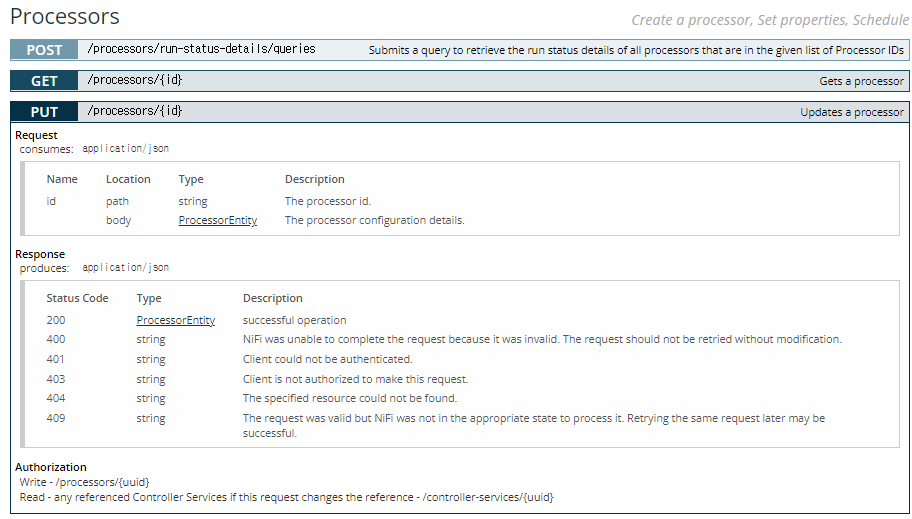
Task: Click the 'id' parameter name cell
Action: (51, 201)
